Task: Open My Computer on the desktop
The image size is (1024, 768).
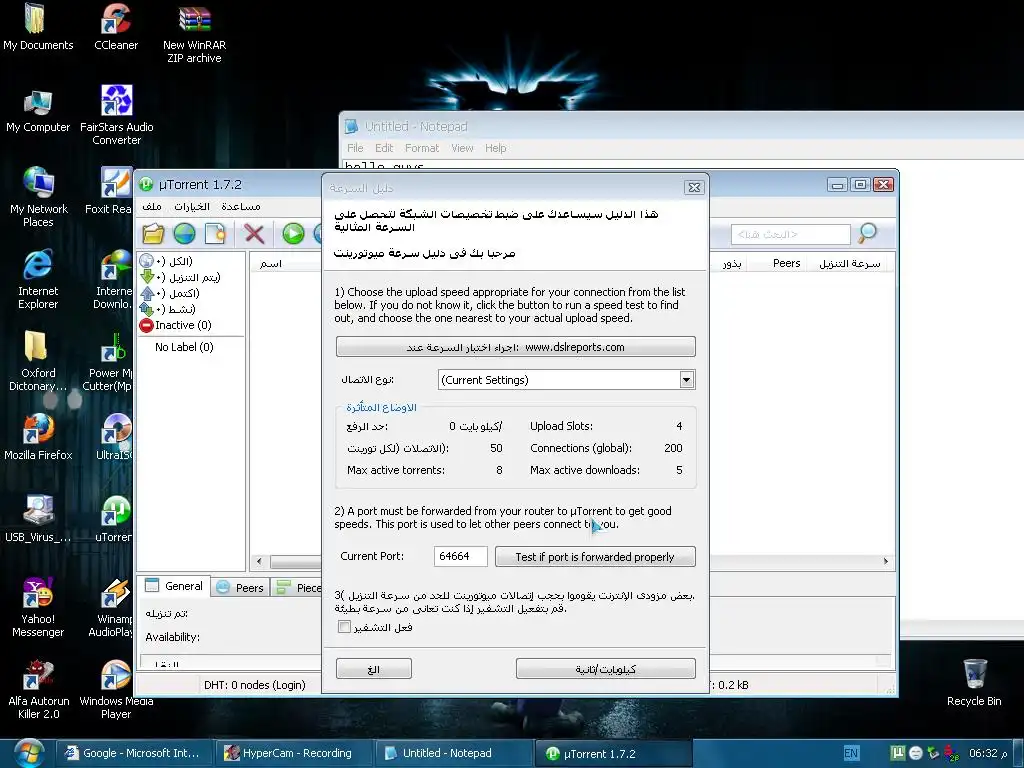Action: point(37,111)
